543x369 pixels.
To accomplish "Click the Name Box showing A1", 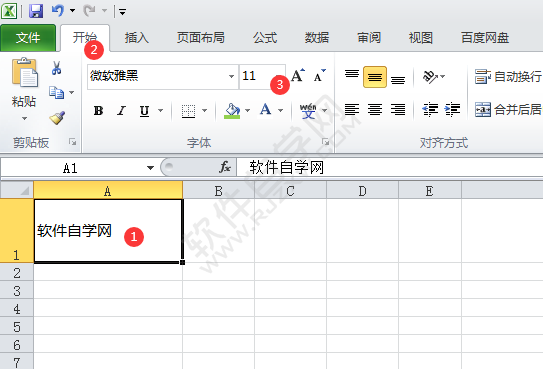I will click(70, 168).
